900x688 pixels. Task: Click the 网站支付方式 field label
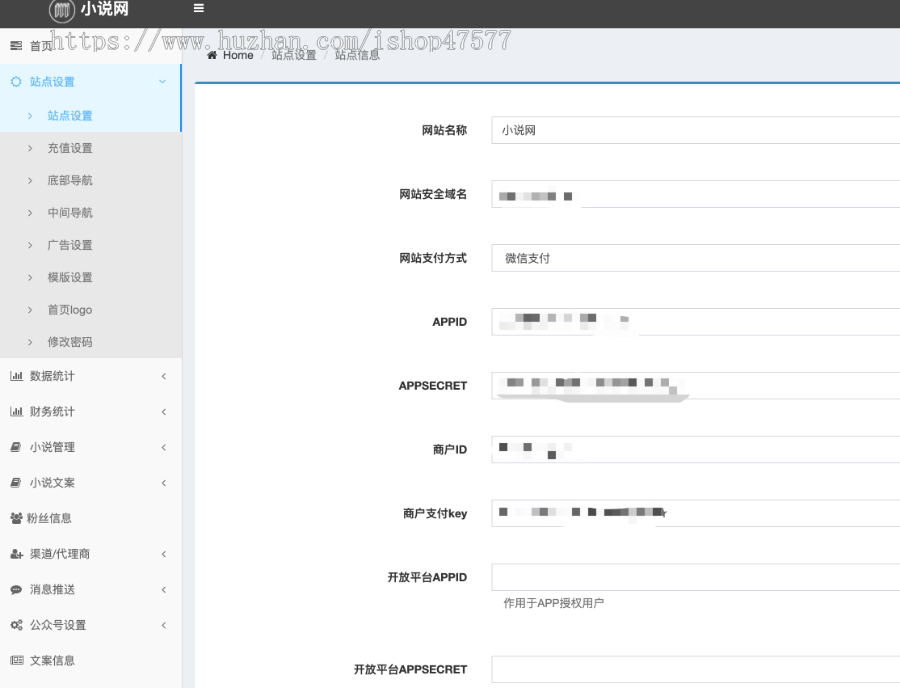click(x=433, y=258)
